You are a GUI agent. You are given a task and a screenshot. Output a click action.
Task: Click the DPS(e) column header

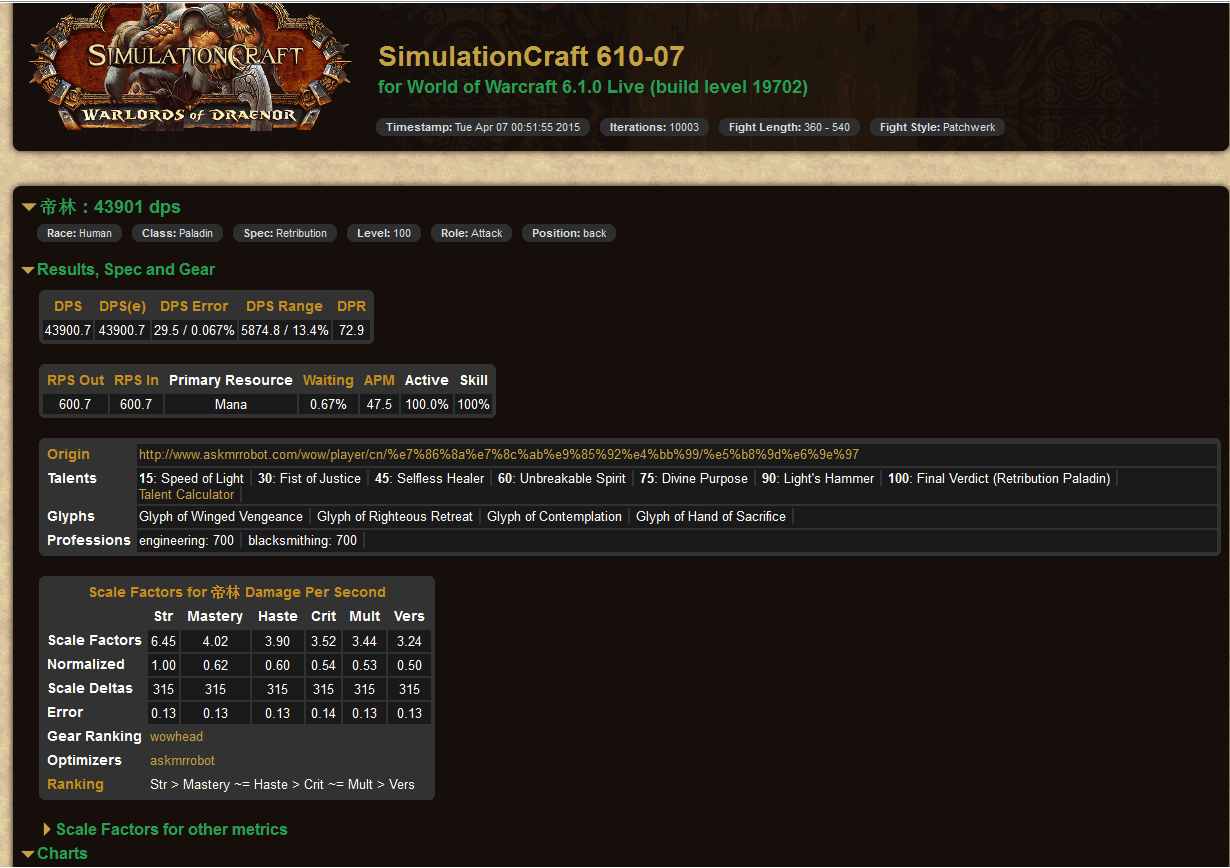tap(122, 306)
